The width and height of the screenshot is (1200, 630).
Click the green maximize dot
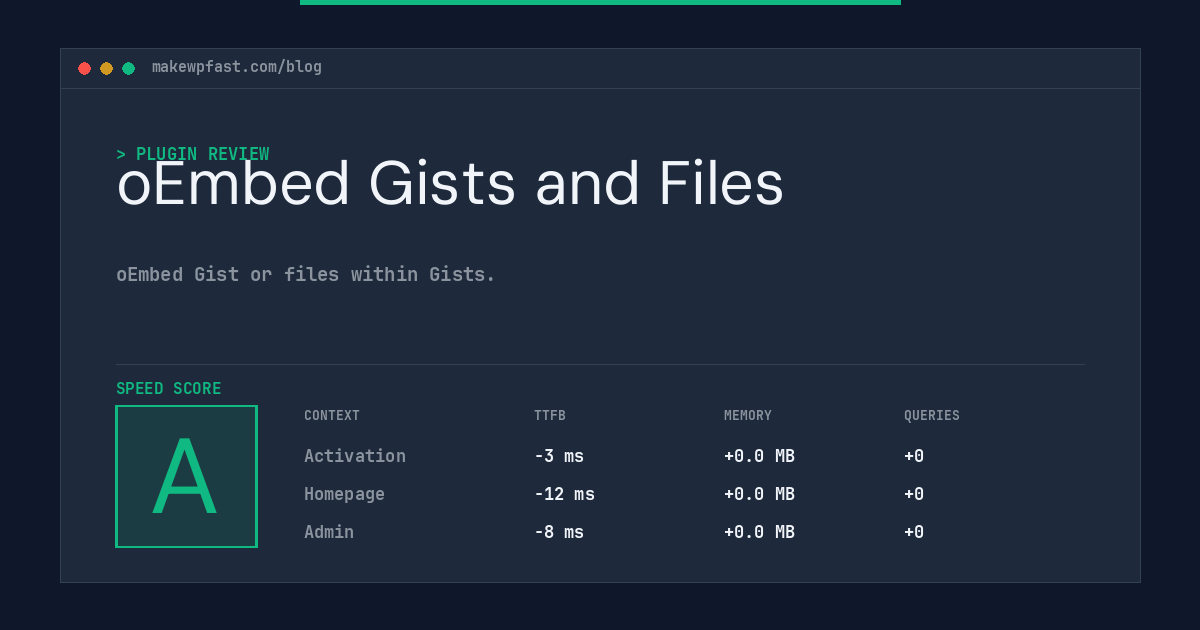click(128, 68)
